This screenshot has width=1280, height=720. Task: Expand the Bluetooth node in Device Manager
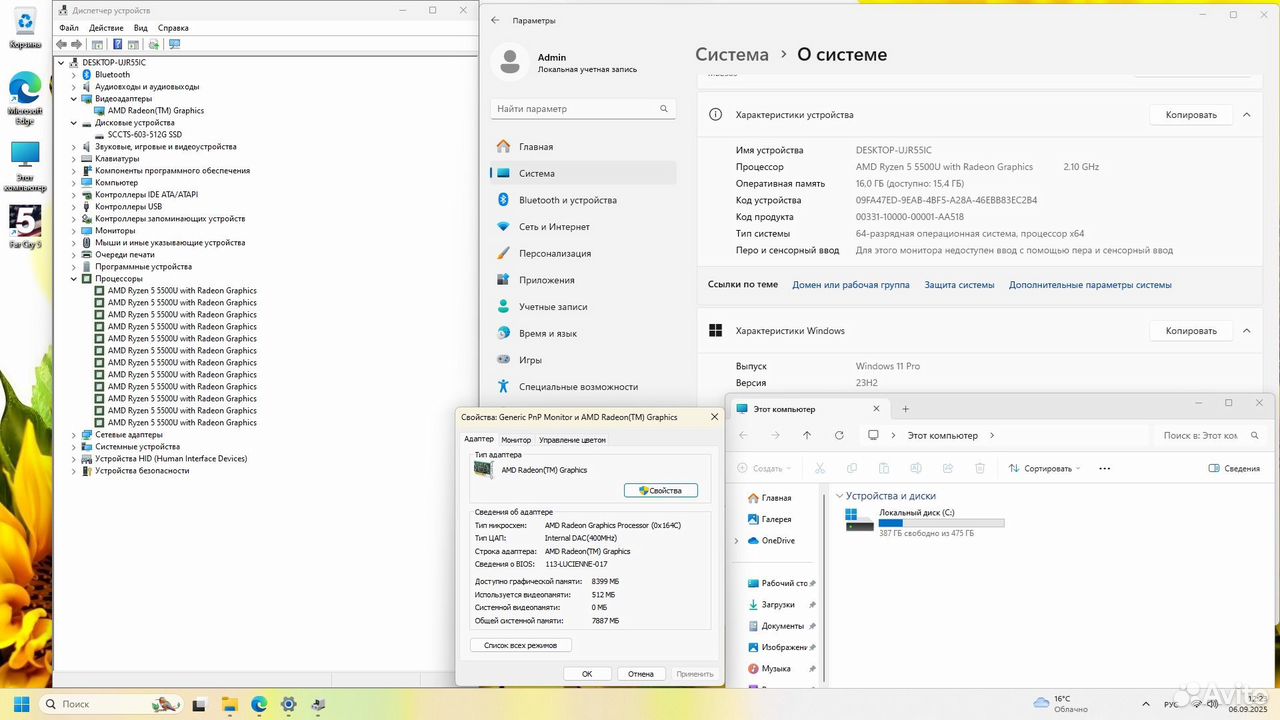(x=74, y=75)
